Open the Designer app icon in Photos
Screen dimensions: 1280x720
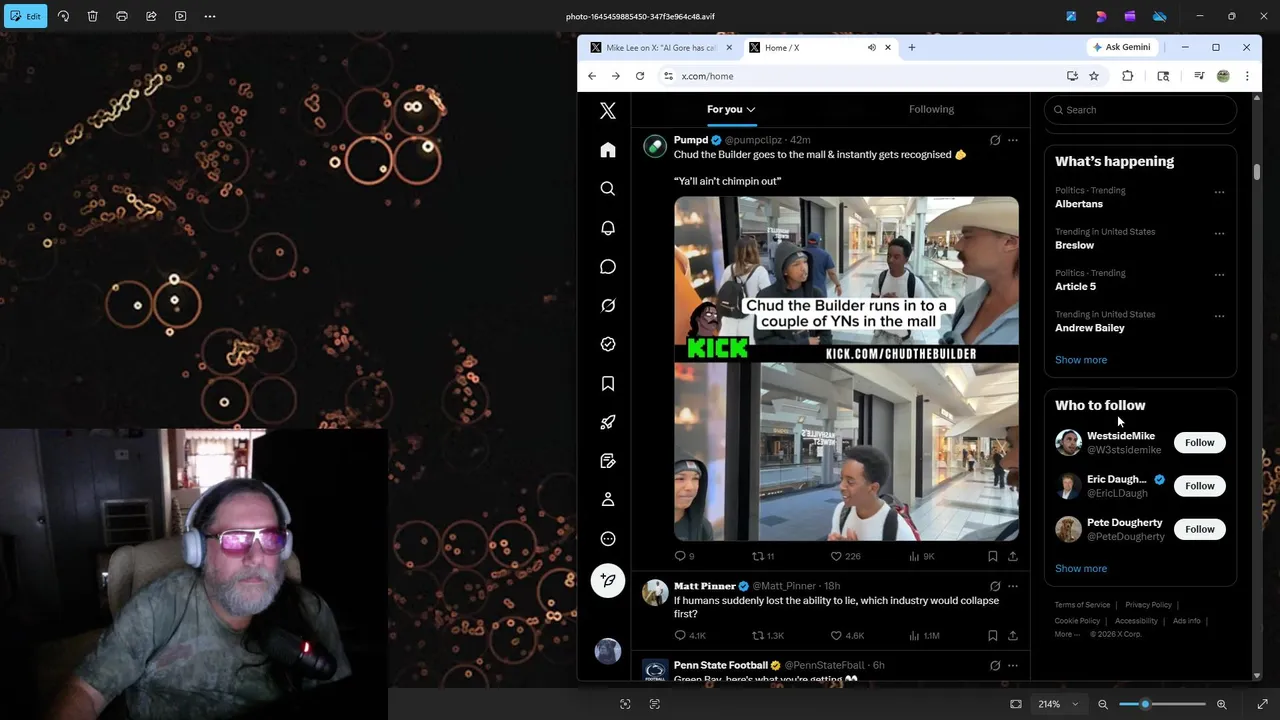pyautogui.click(x=1101, y=16)
